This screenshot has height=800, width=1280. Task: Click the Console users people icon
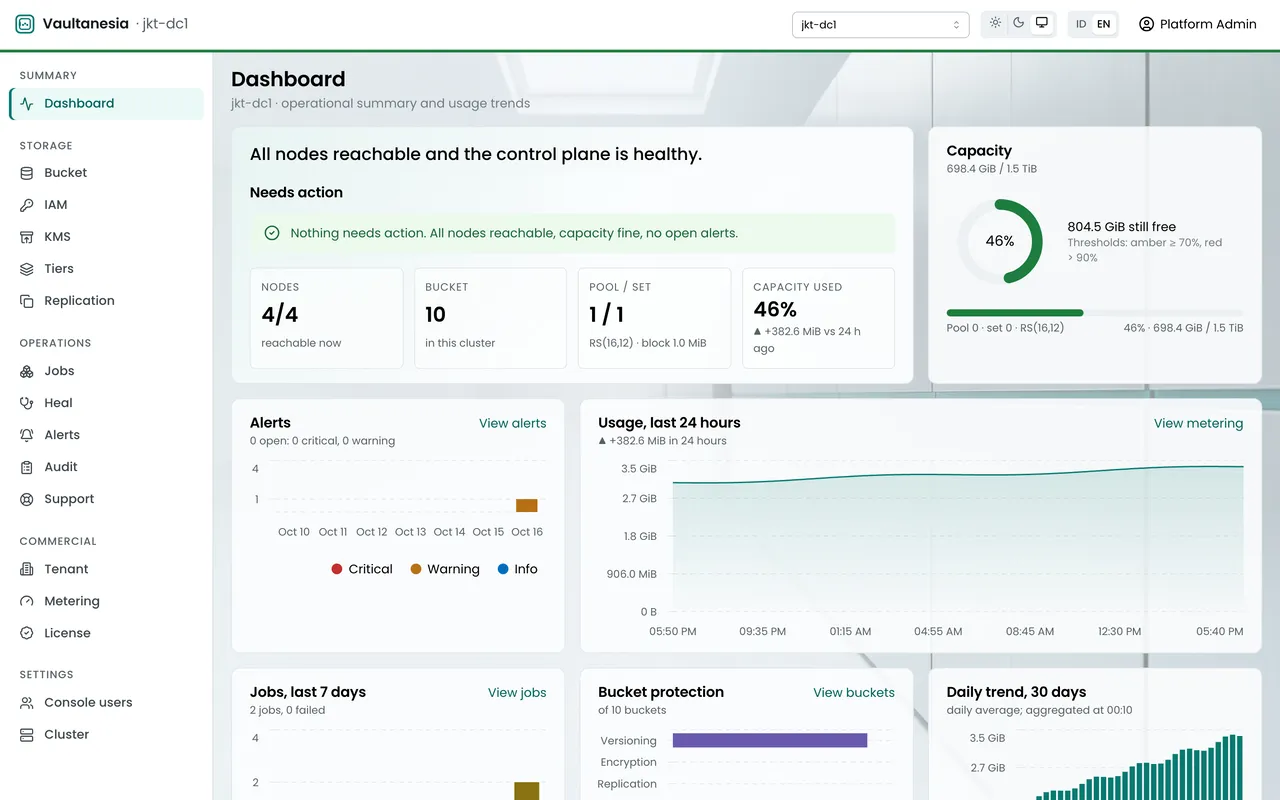(27, 703)
